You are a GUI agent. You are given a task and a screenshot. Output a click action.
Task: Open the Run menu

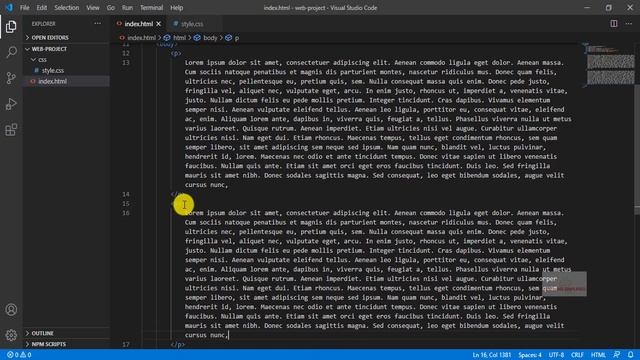coord(127,8)
